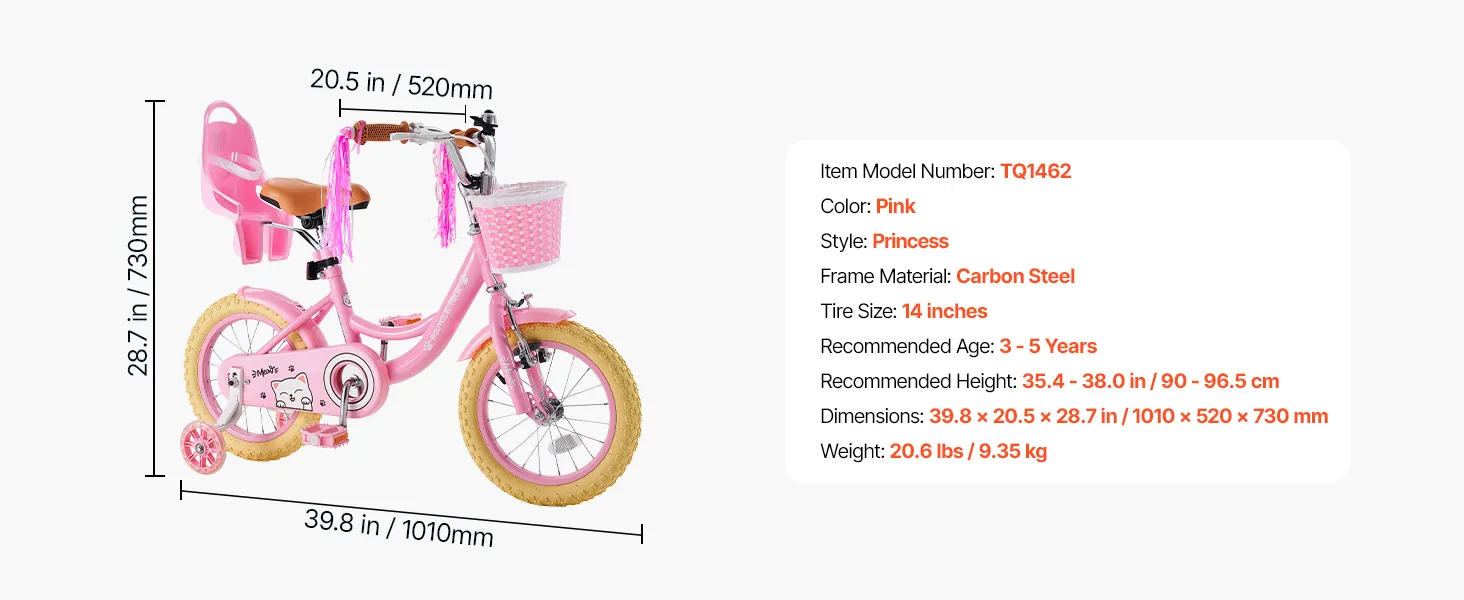The width and height of the screenshot is (1464, 600).
Task: Click the weight 20.6 lbs / 9.35 kg value
Action: click(x=968, y=451)
